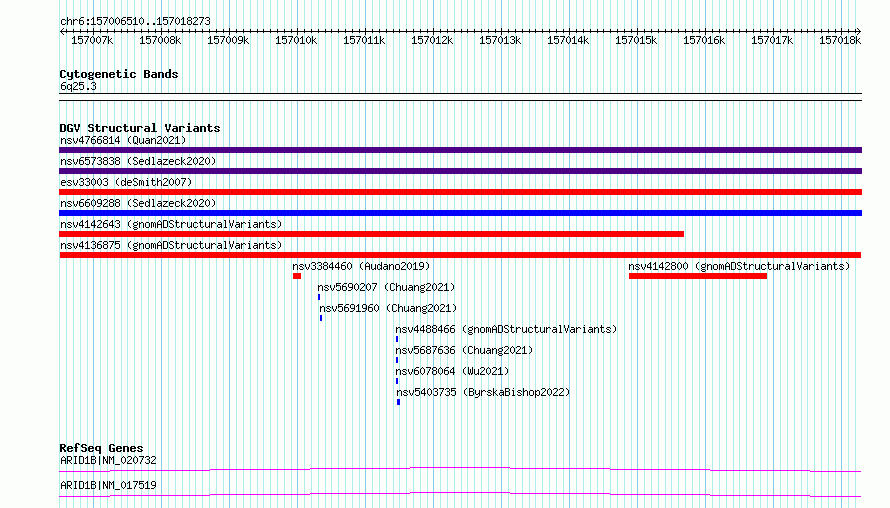Open the ARID1B|NM_017519 gene label
Image resolution: width=890 pixels, height=508 pixels.
click(108, 485)
